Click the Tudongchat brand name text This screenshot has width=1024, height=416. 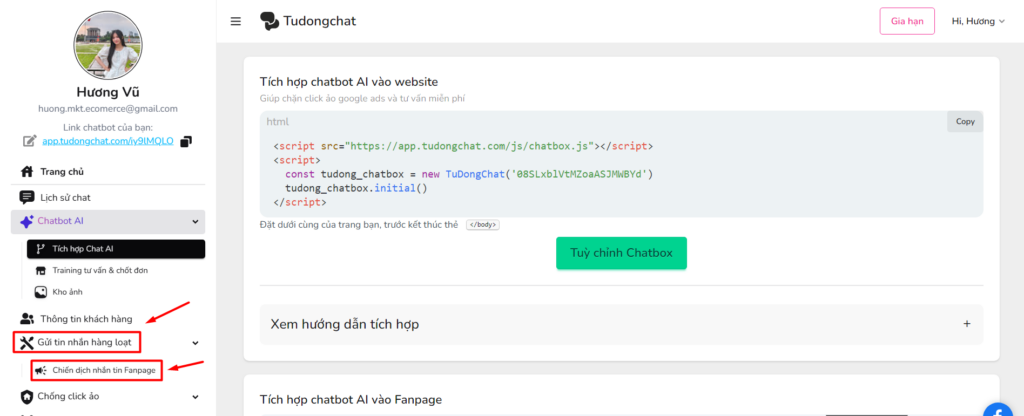[x=319, y=22]
